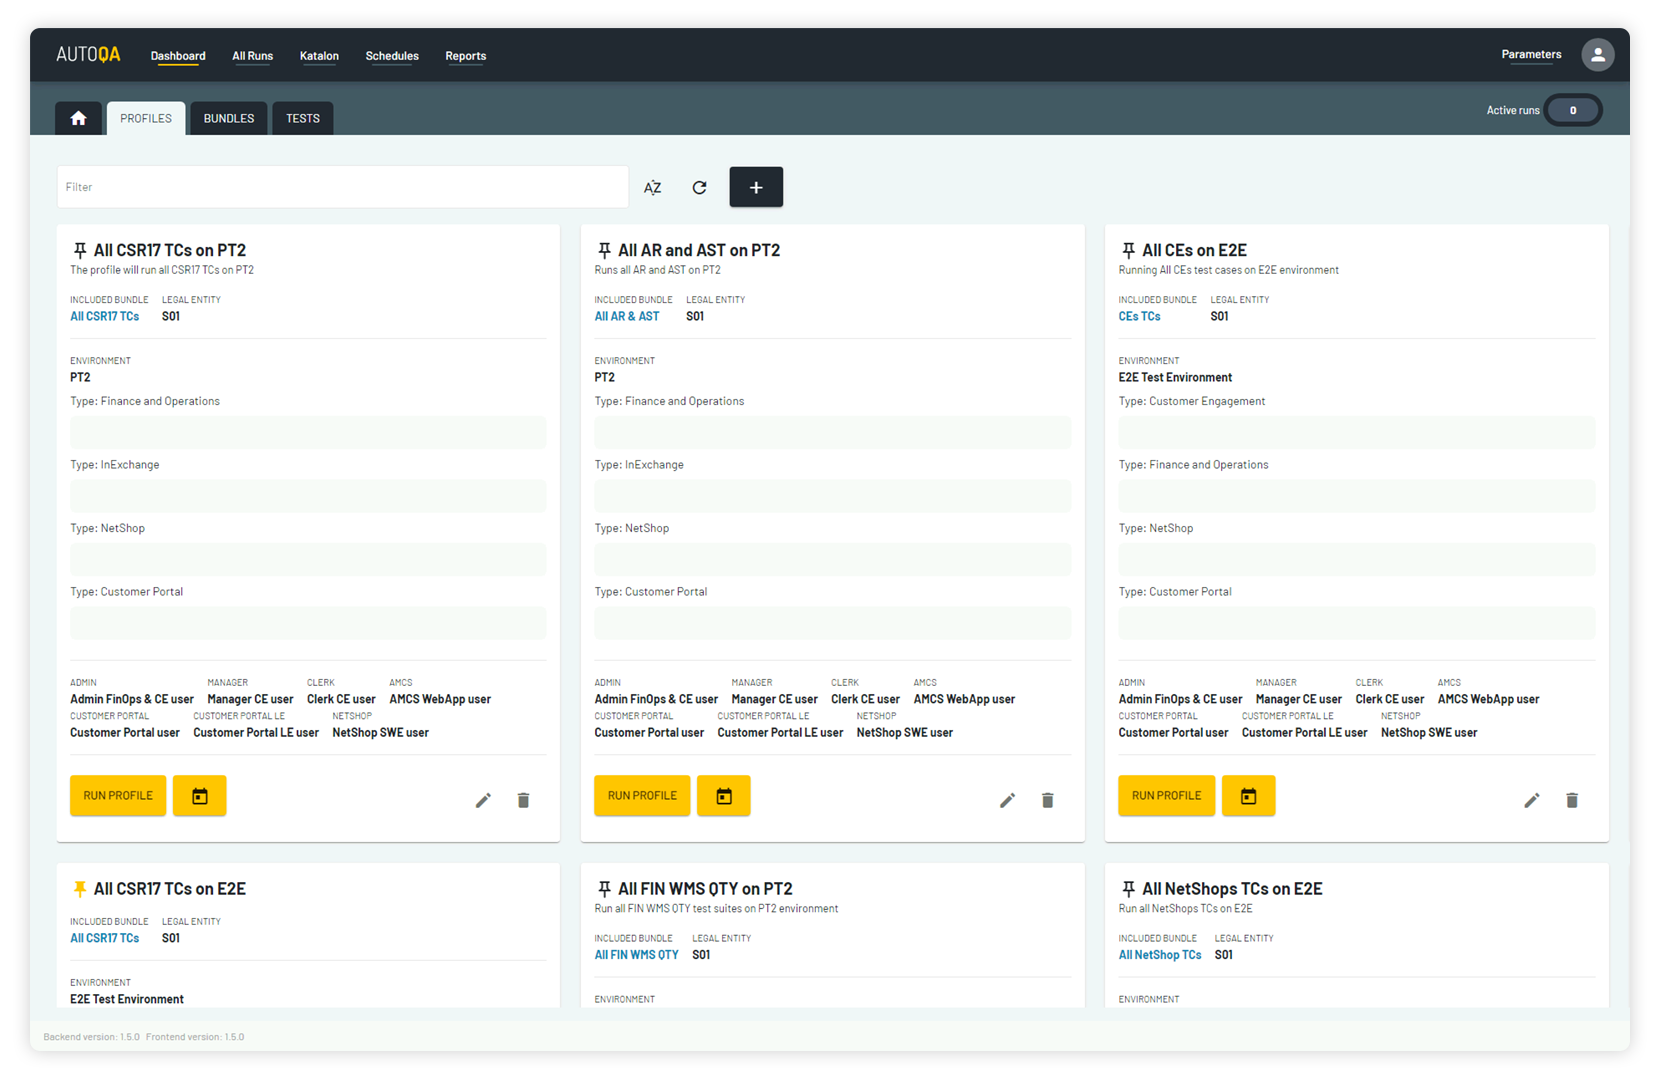
Task: Pin the All CSR17 TCs on PT2 profile
Action: coord(80,250)
